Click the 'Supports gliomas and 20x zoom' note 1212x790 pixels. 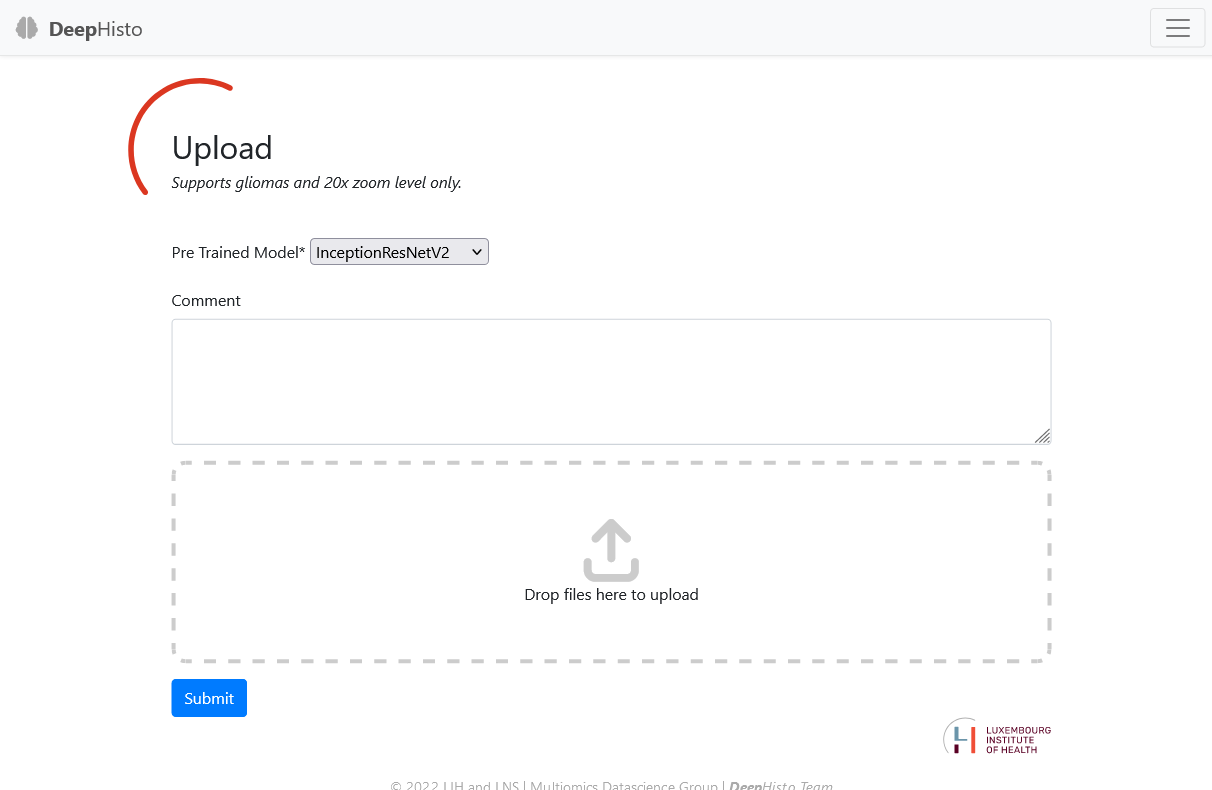coord(316,183)
